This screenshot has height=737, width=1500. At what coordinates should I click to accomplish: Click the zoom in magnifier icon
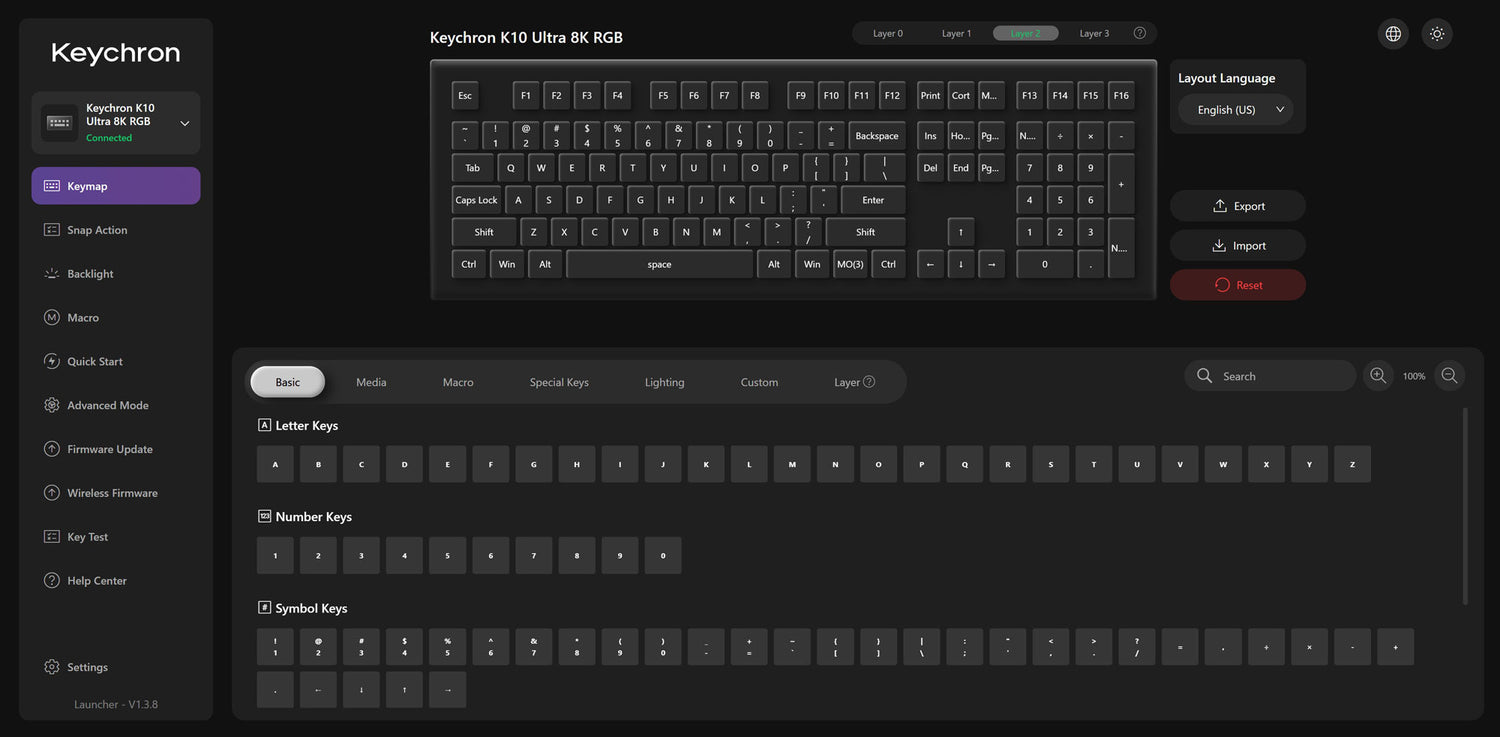[1378, 376]
